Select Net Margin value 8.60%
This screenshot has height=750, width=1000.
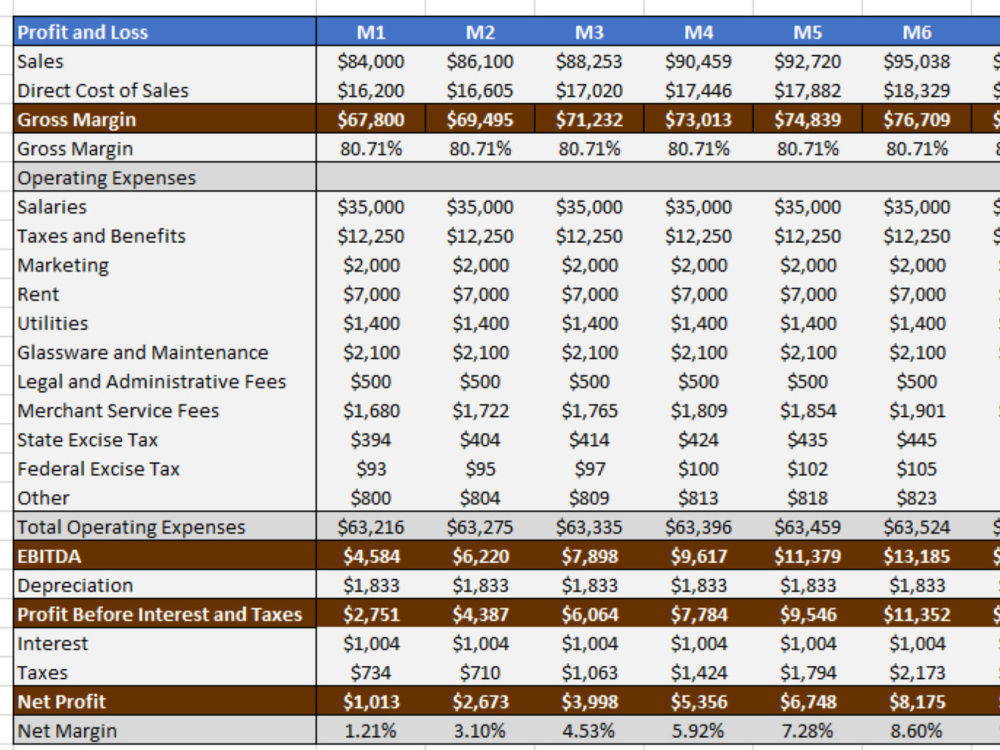click(x=916, y=730)
